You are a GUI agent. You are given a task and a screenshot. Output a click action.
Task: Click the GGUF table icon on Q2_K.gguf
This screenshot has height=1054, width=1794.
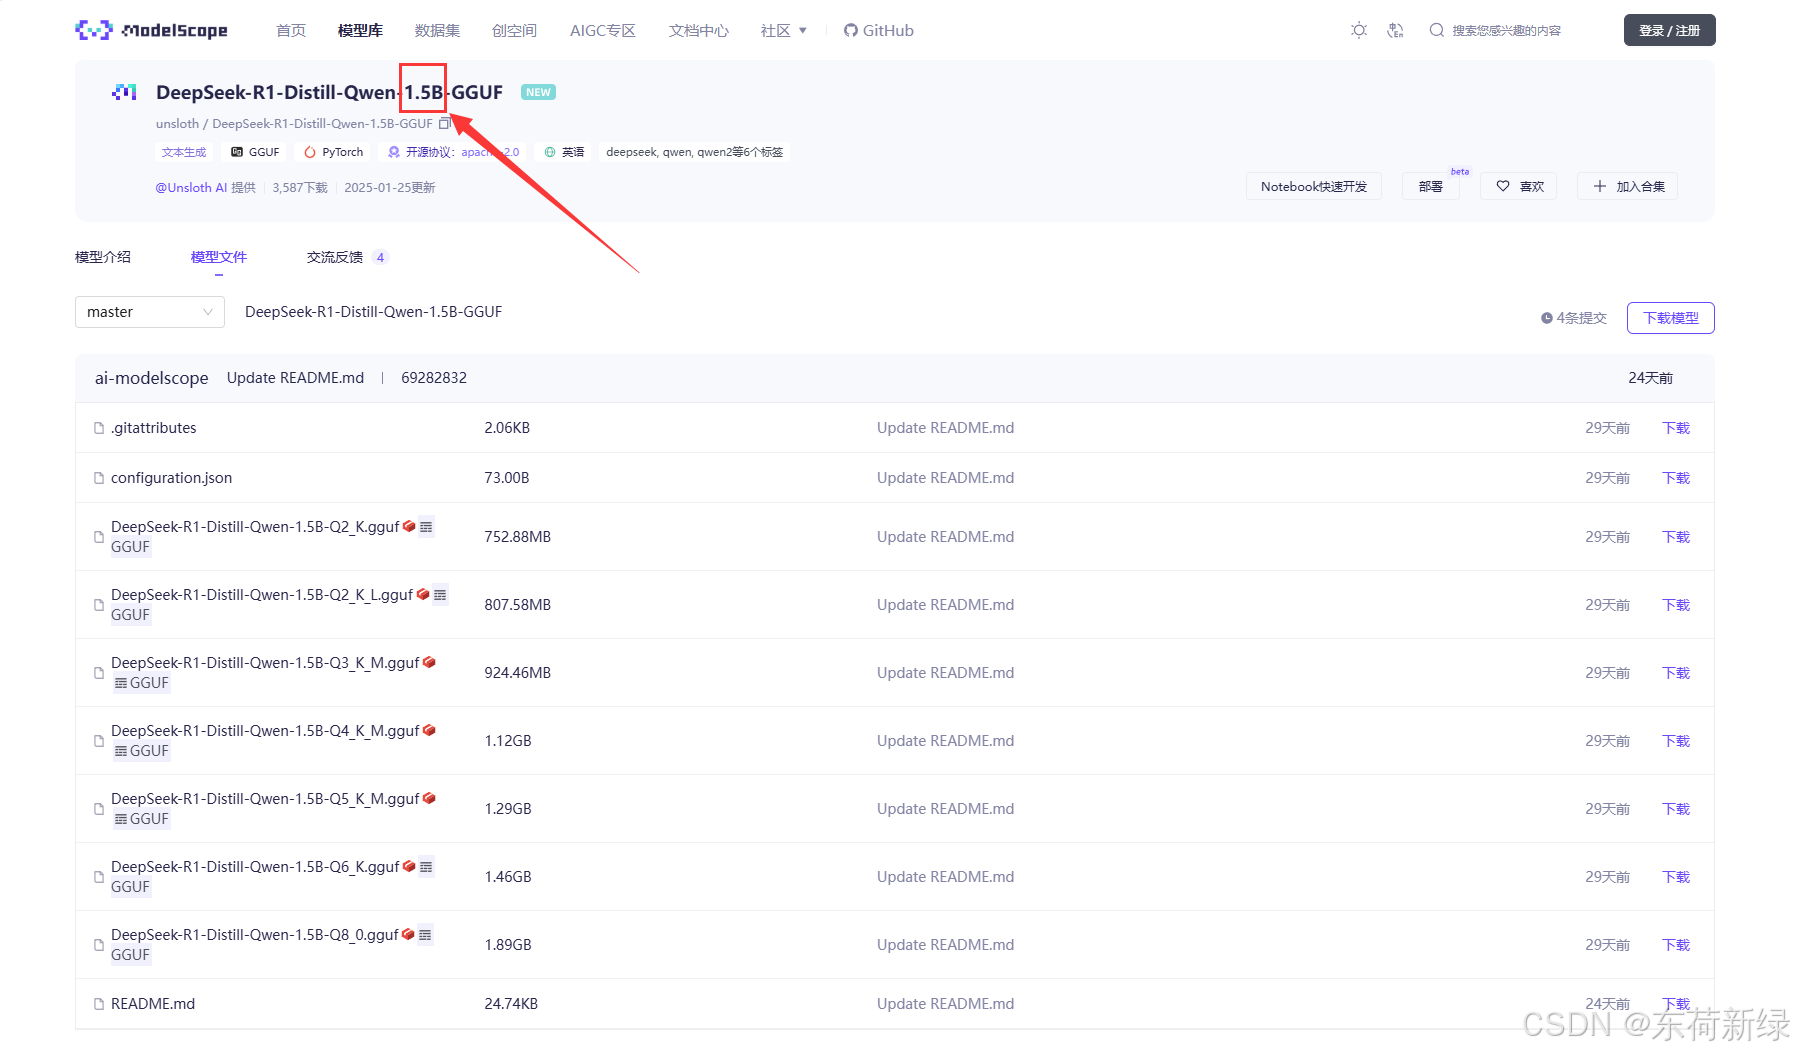426,526
